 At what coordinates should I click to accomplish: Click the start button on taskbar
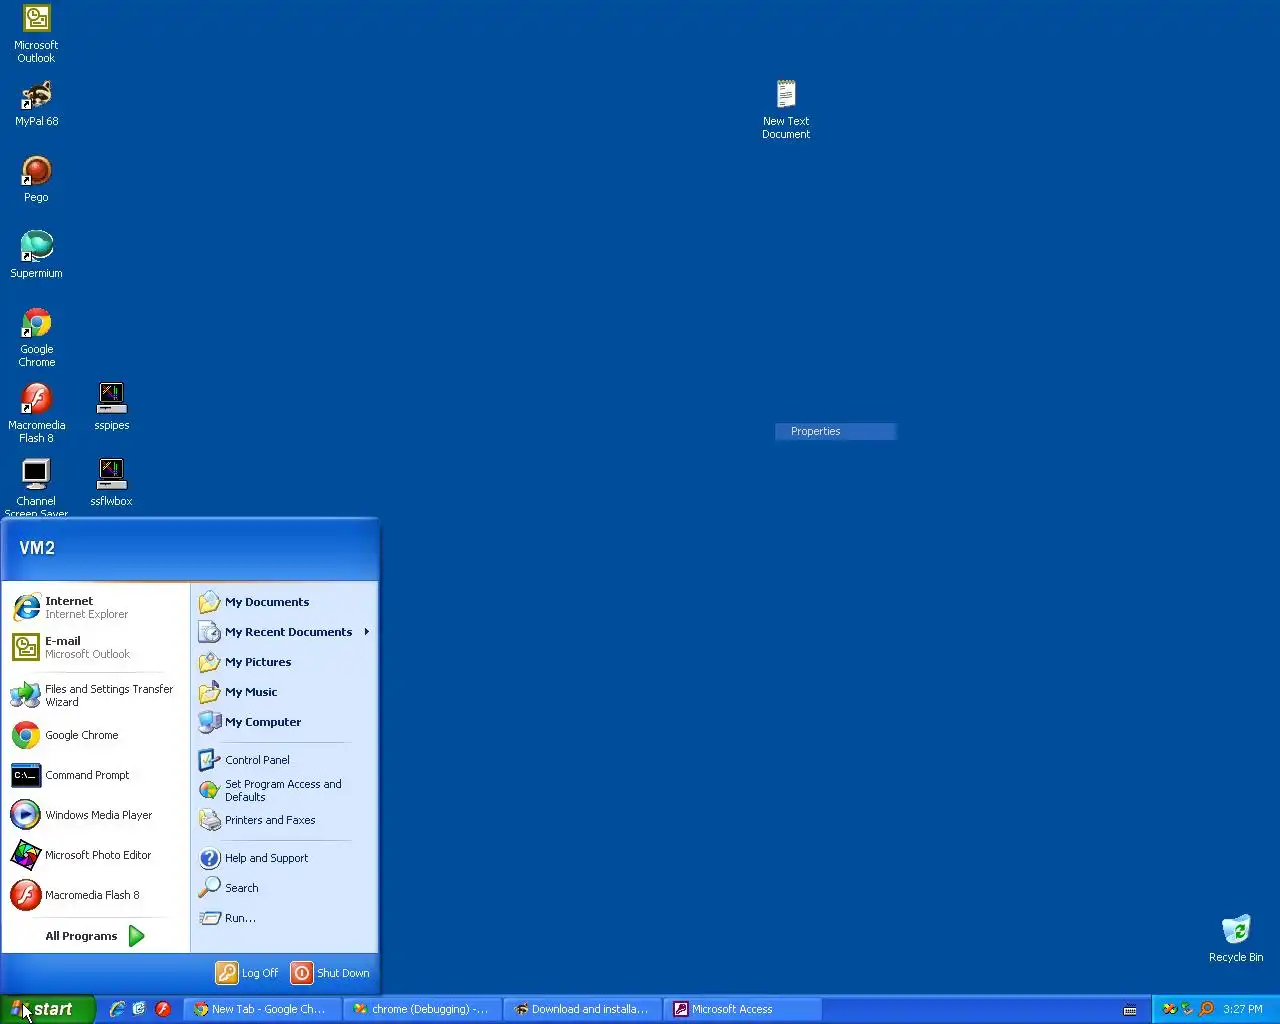point(47,1009)
